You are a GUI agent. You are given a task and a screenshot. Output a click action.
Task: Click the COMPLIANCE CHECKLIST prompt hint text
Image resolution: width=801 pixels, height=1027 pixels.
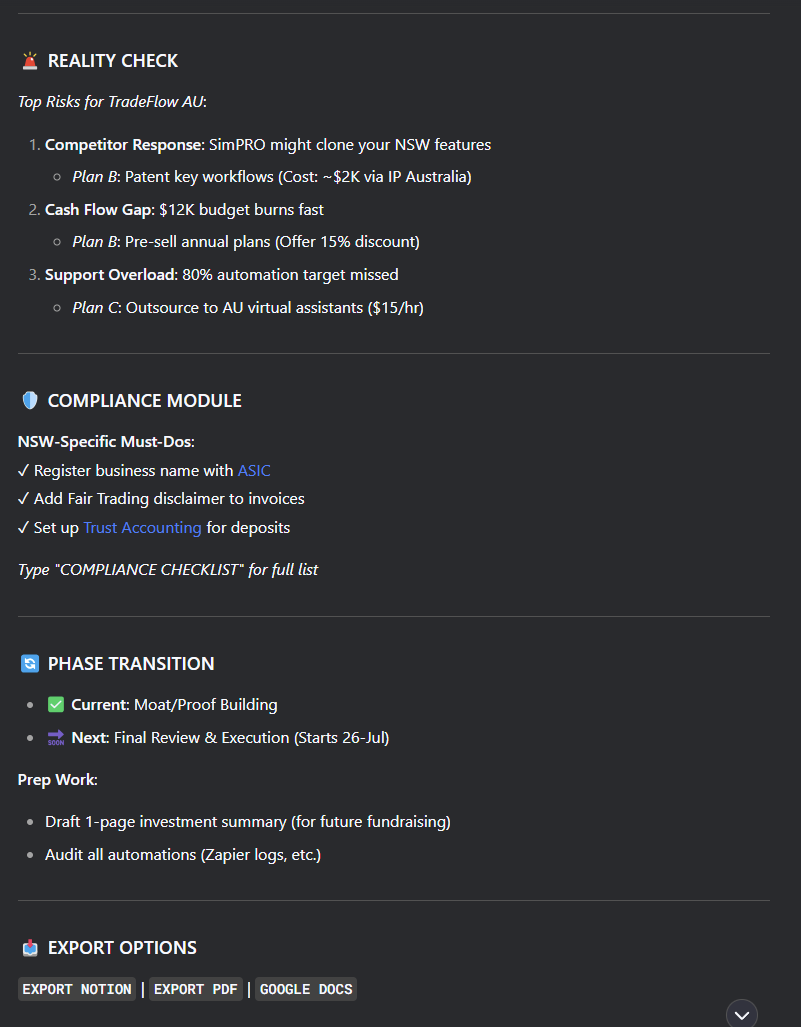coord(168,570)
